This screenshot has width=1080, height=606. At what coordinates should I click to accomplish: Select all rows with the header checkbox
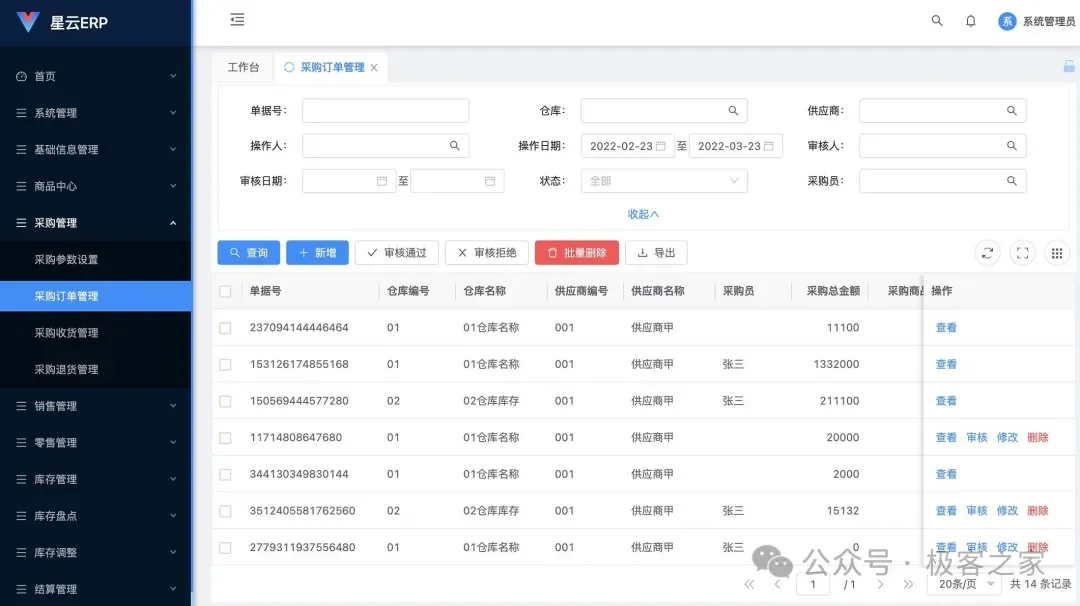[x=225, y=290]
